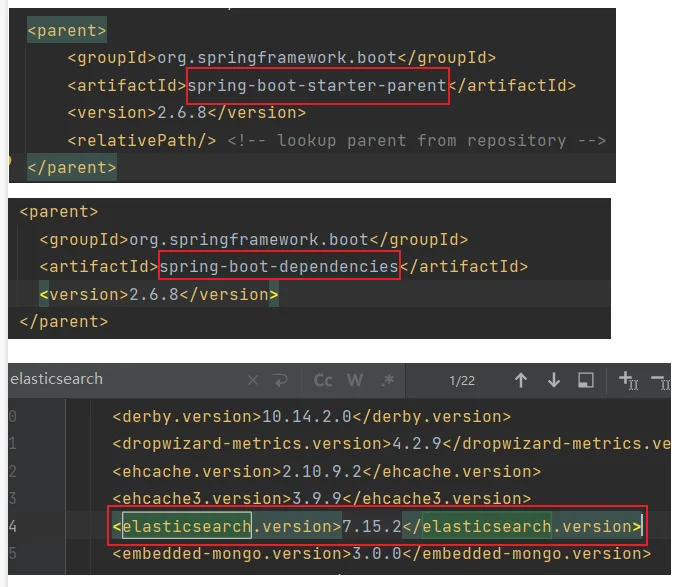This screenshot has width=679, height=587.
Task: Click the embedded-mongo.version 3.0.0 line
Action: coord(382,554)
